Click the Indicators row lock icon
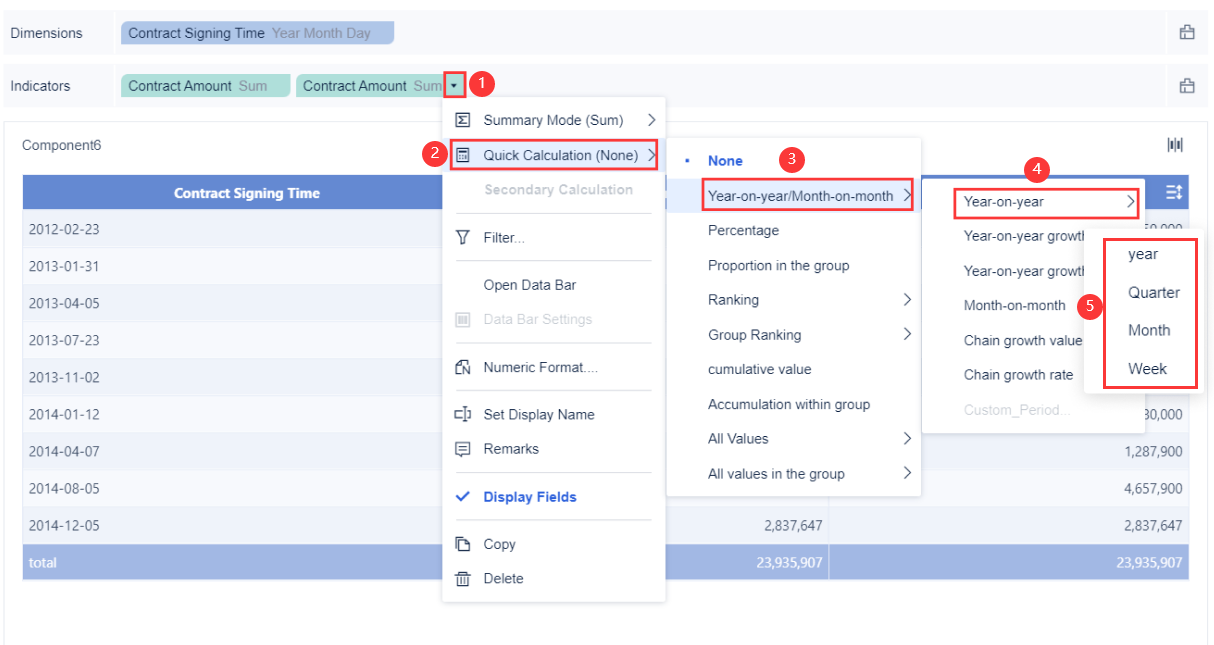The image size is (1214, 645). [1187, 86]
